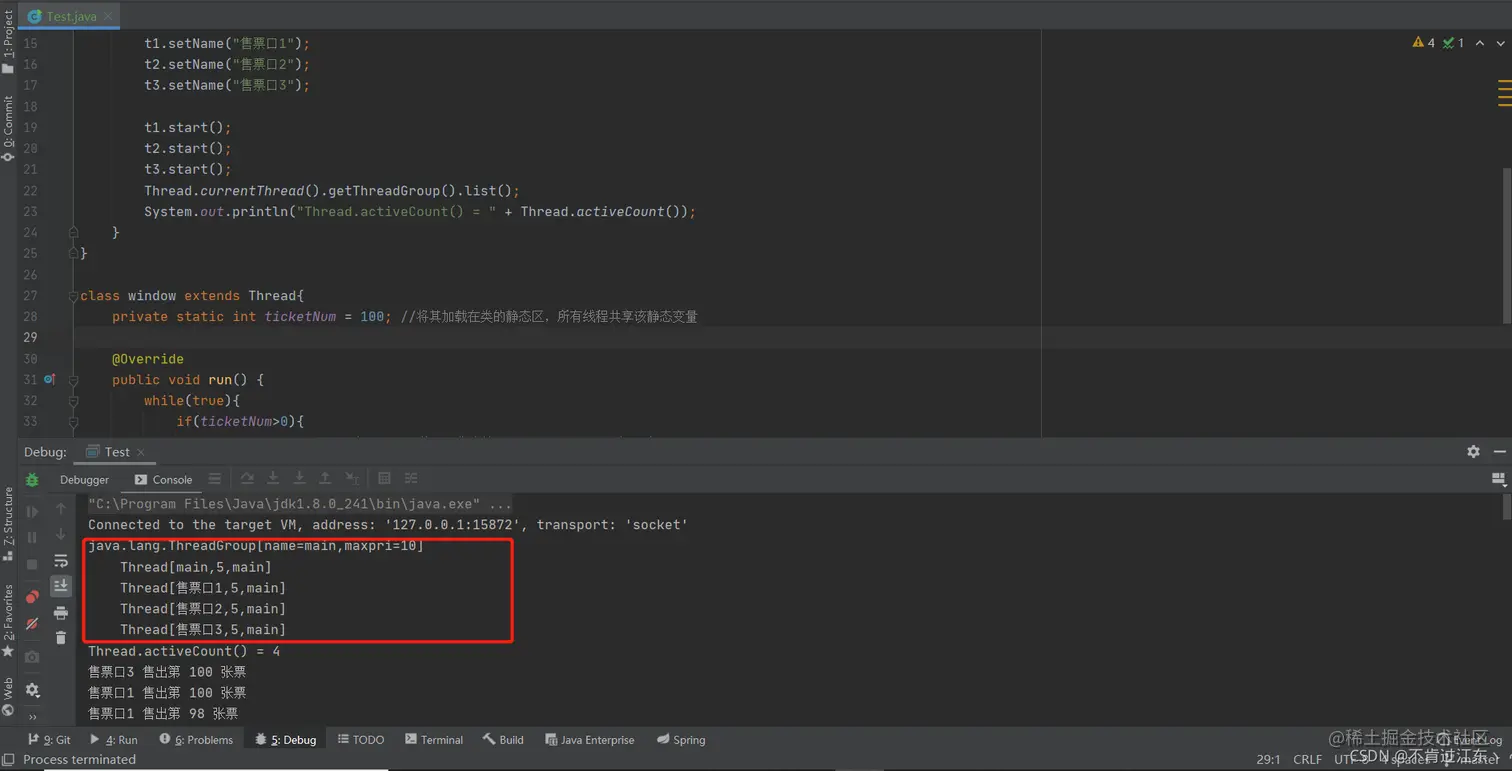Click the console down-arrow stack trace icon
Viewport: 1512px width, 771px height.
pos(61,535)
